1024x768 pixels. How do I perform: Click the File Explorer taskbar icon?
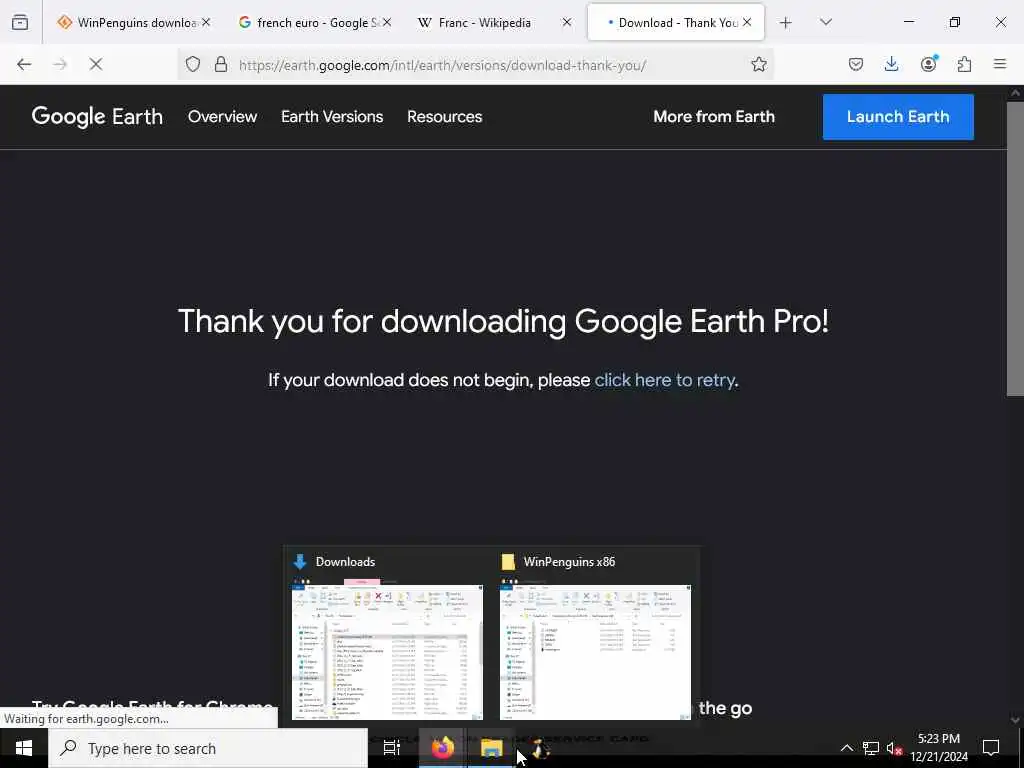click(491, 748)
